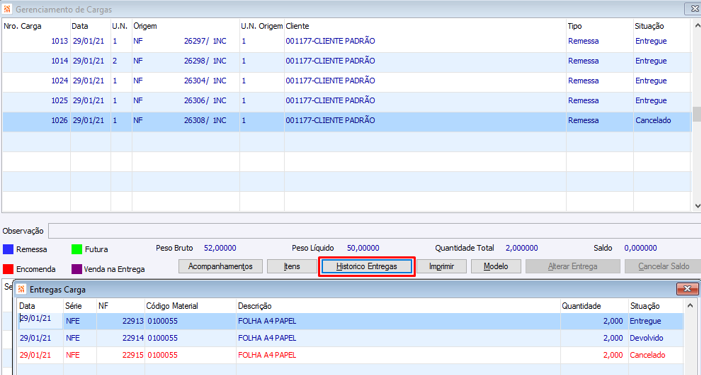
Task: Click the Origem column header
Action: (x=145, y=26)
